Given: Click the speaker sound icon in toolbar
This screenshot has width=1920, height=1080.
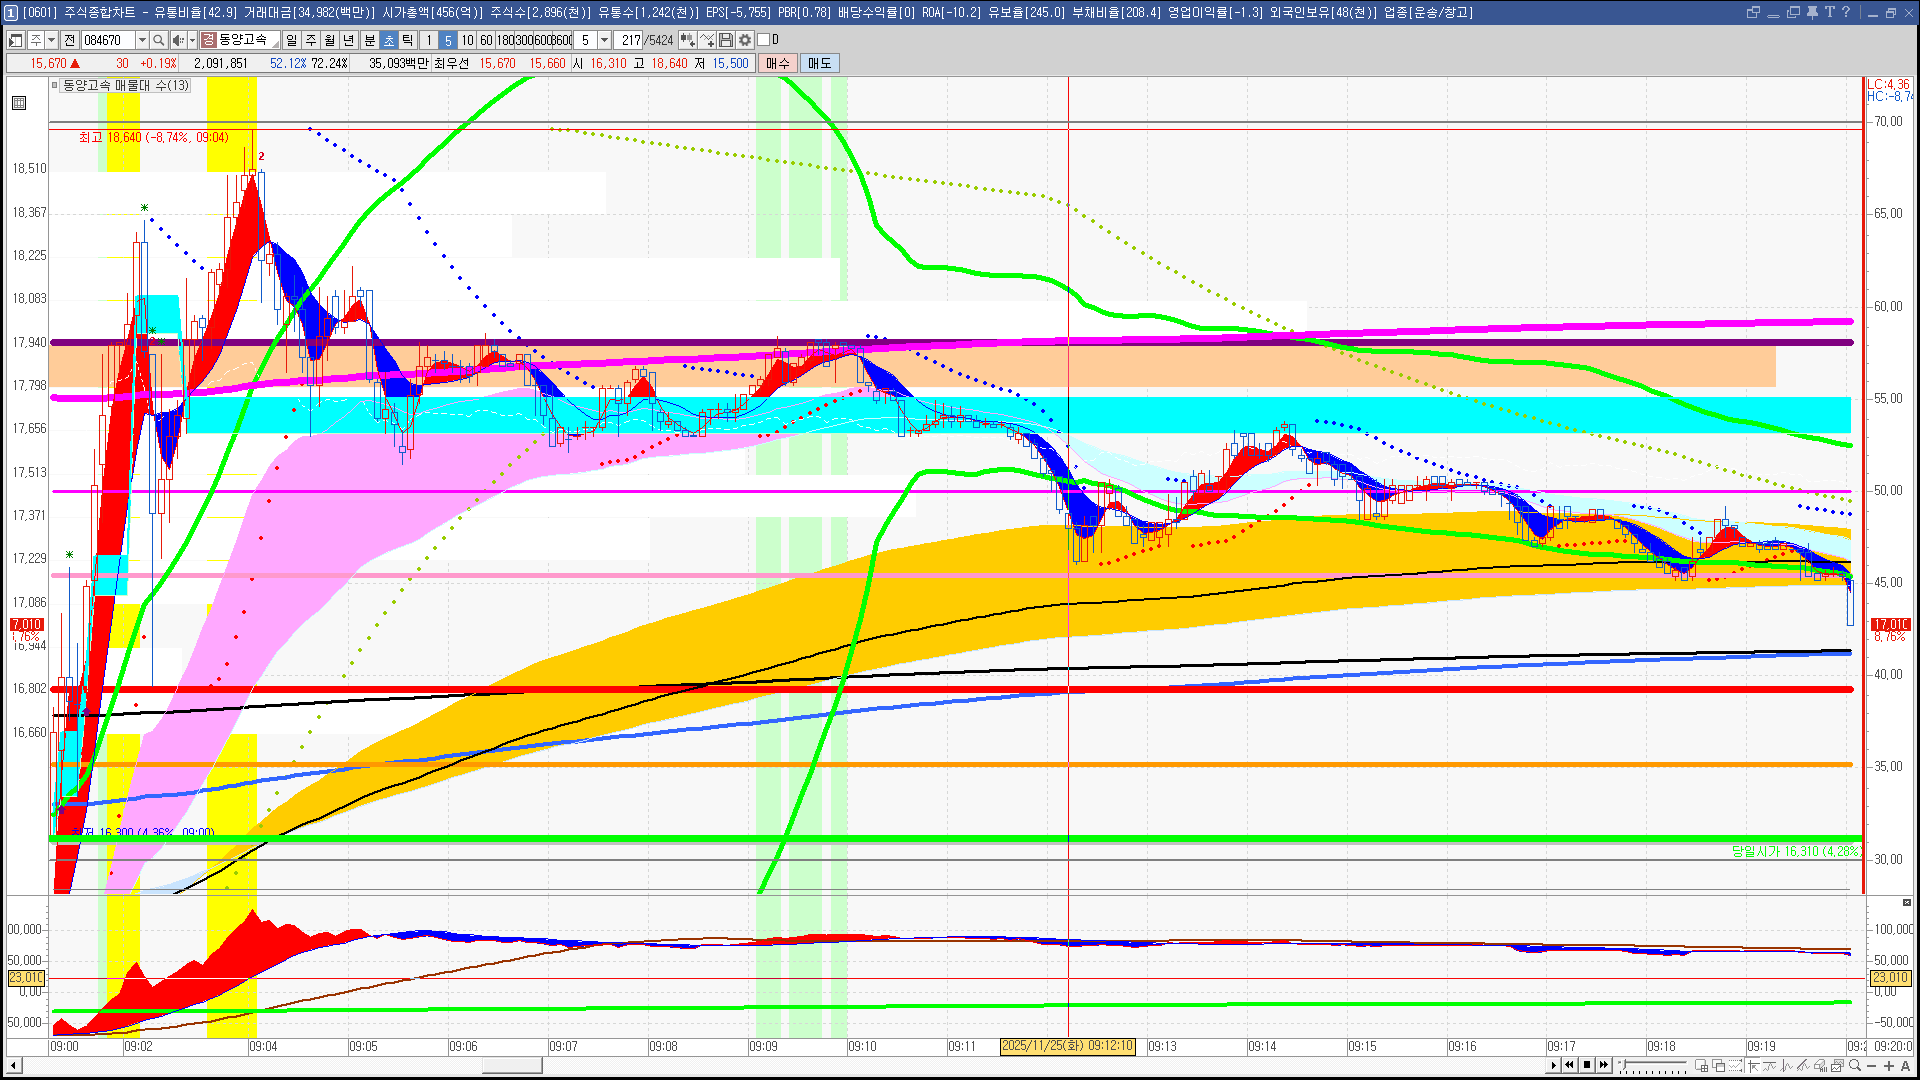Looking at the screenshot, I should click(x=177, y=40).
